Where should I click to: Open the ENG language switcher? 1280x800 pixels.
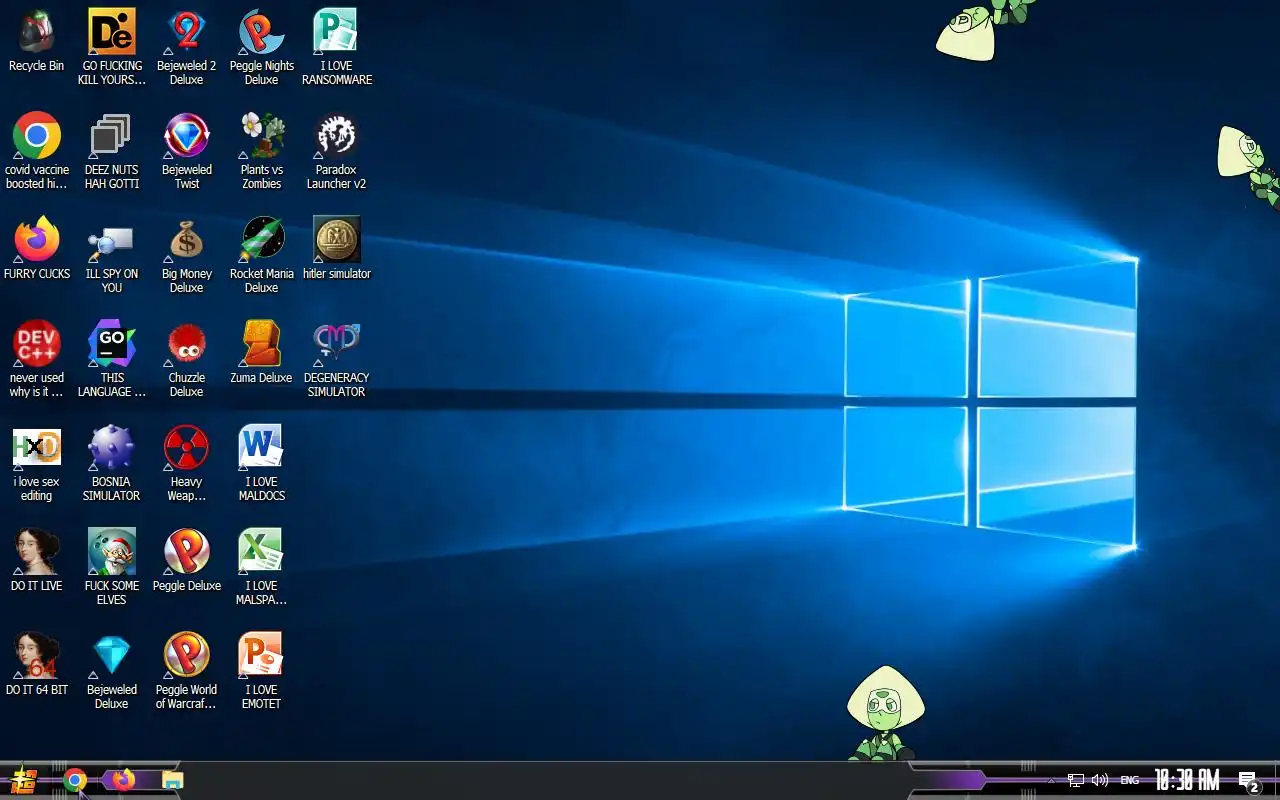pos(1129,780)
